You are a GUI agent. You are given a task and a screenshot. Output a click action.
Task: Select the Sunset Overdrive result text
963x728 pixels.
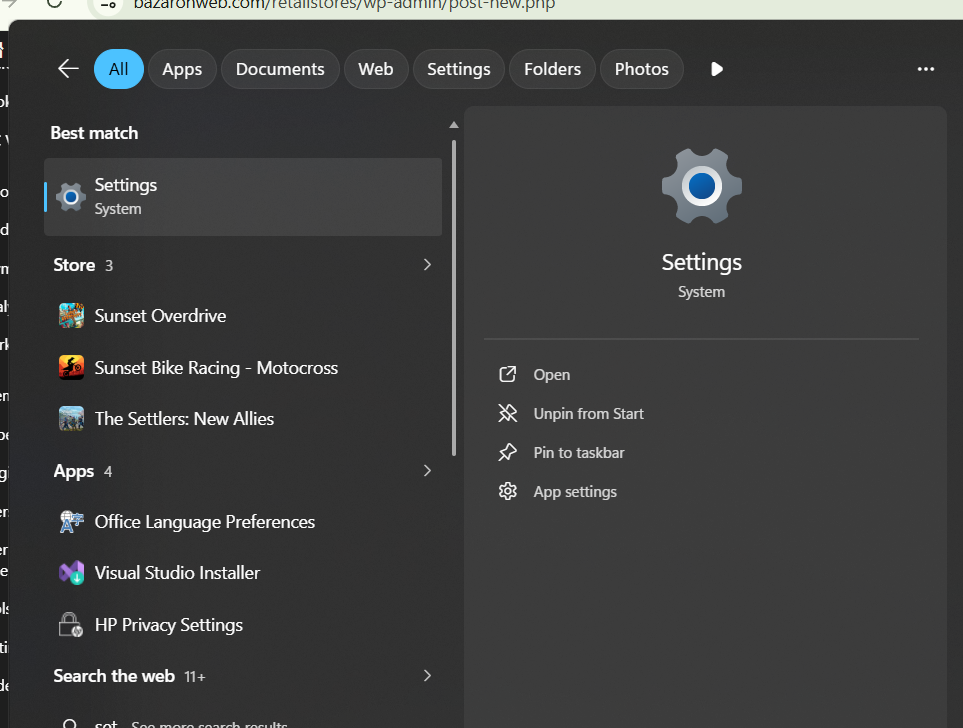click(x=160, y=316)
